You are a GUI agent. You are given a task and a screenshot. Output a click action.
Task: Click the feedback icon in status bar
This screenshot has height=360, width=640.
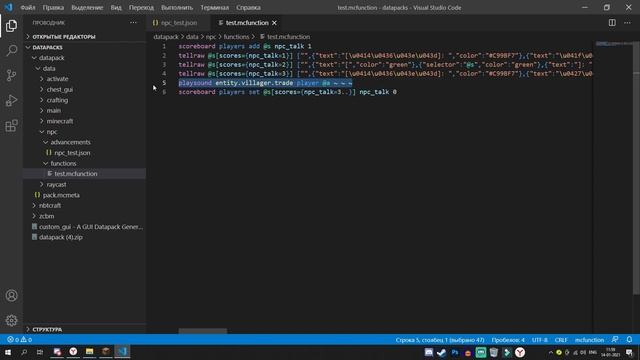615,340
